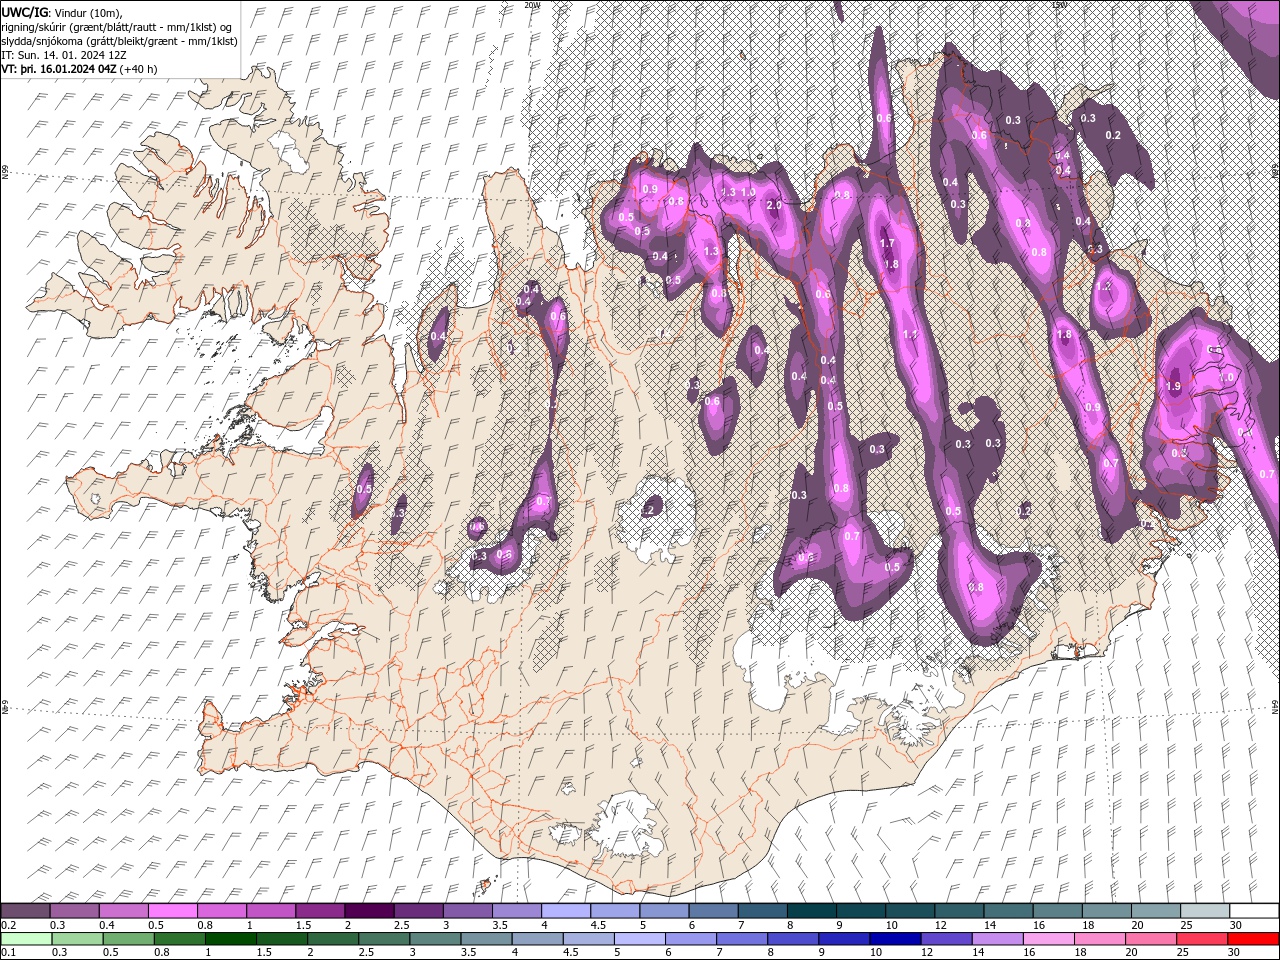Click the '20W' longitude label
The image size is (1280, 960).
coord(532,4)
